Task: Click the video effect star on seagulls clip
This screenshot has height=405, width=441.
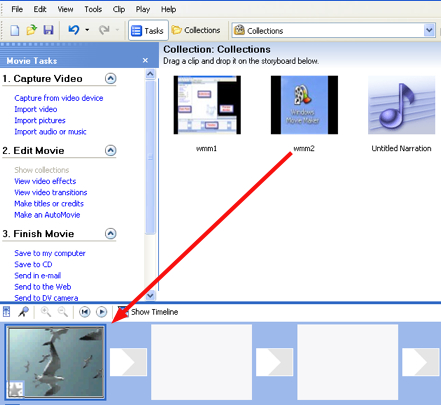Action: point(16,389)
